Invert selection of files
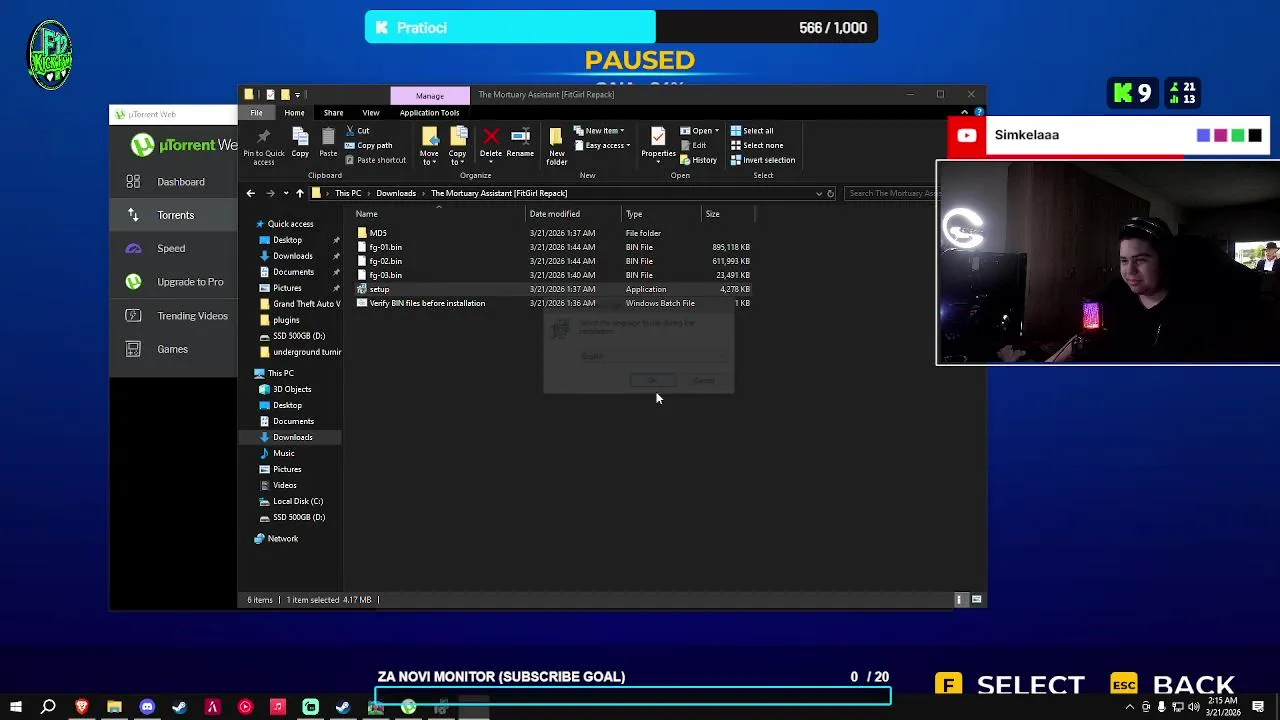The height and width of the screenshot is (720, 1280). 763,160
